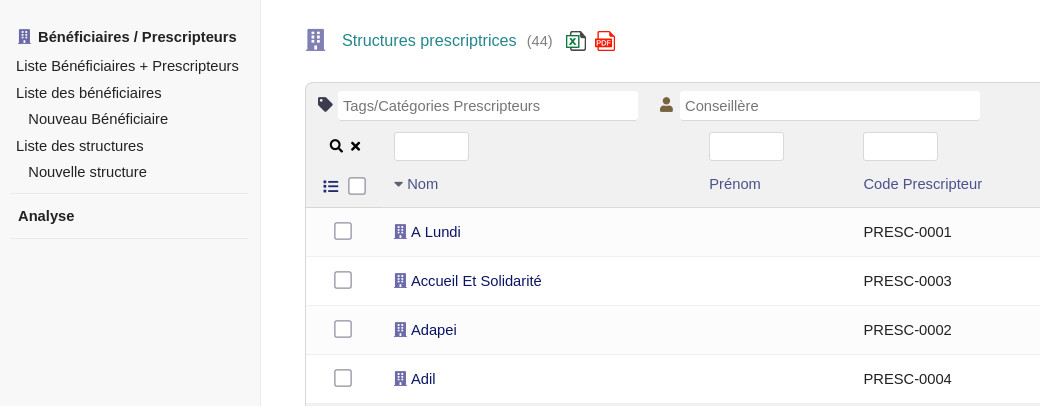Tick the Adil row checkbox

coord(343,378)
